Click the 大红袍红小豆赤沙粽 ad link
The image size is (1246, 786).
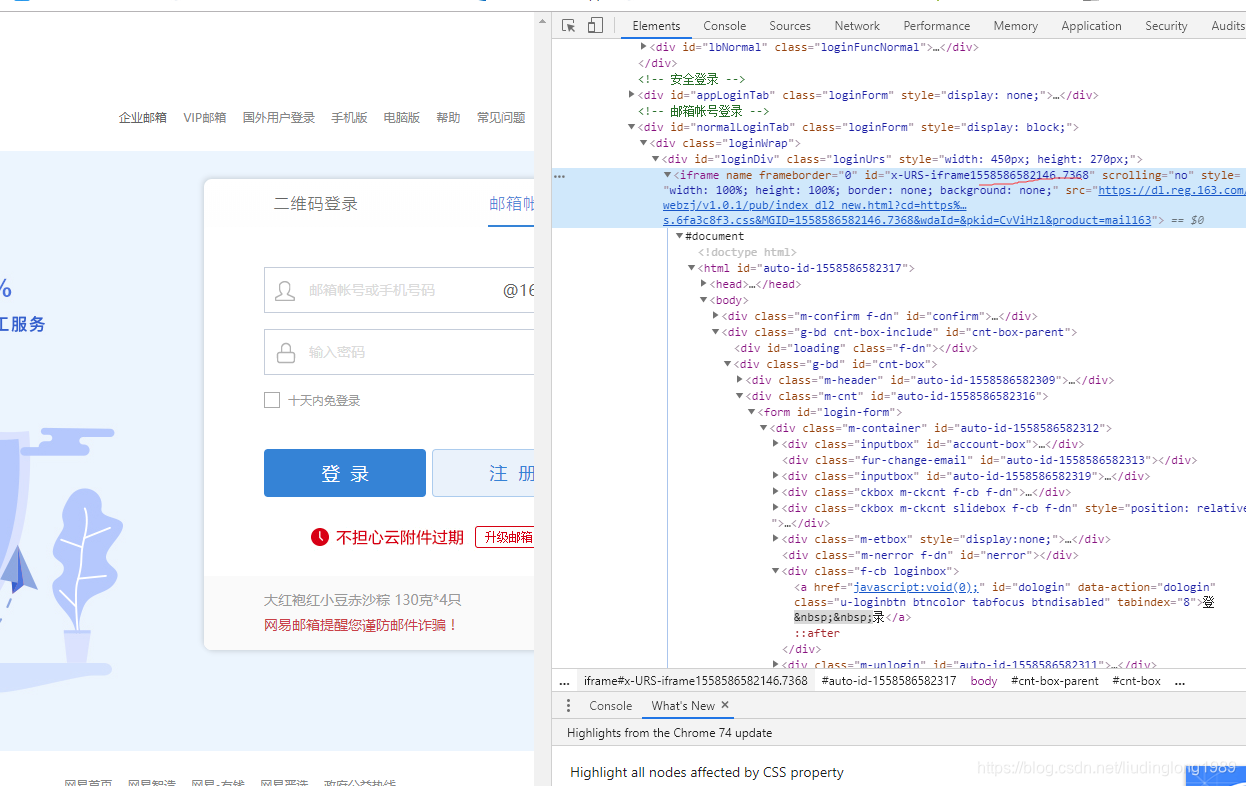[x=362, y=600]
